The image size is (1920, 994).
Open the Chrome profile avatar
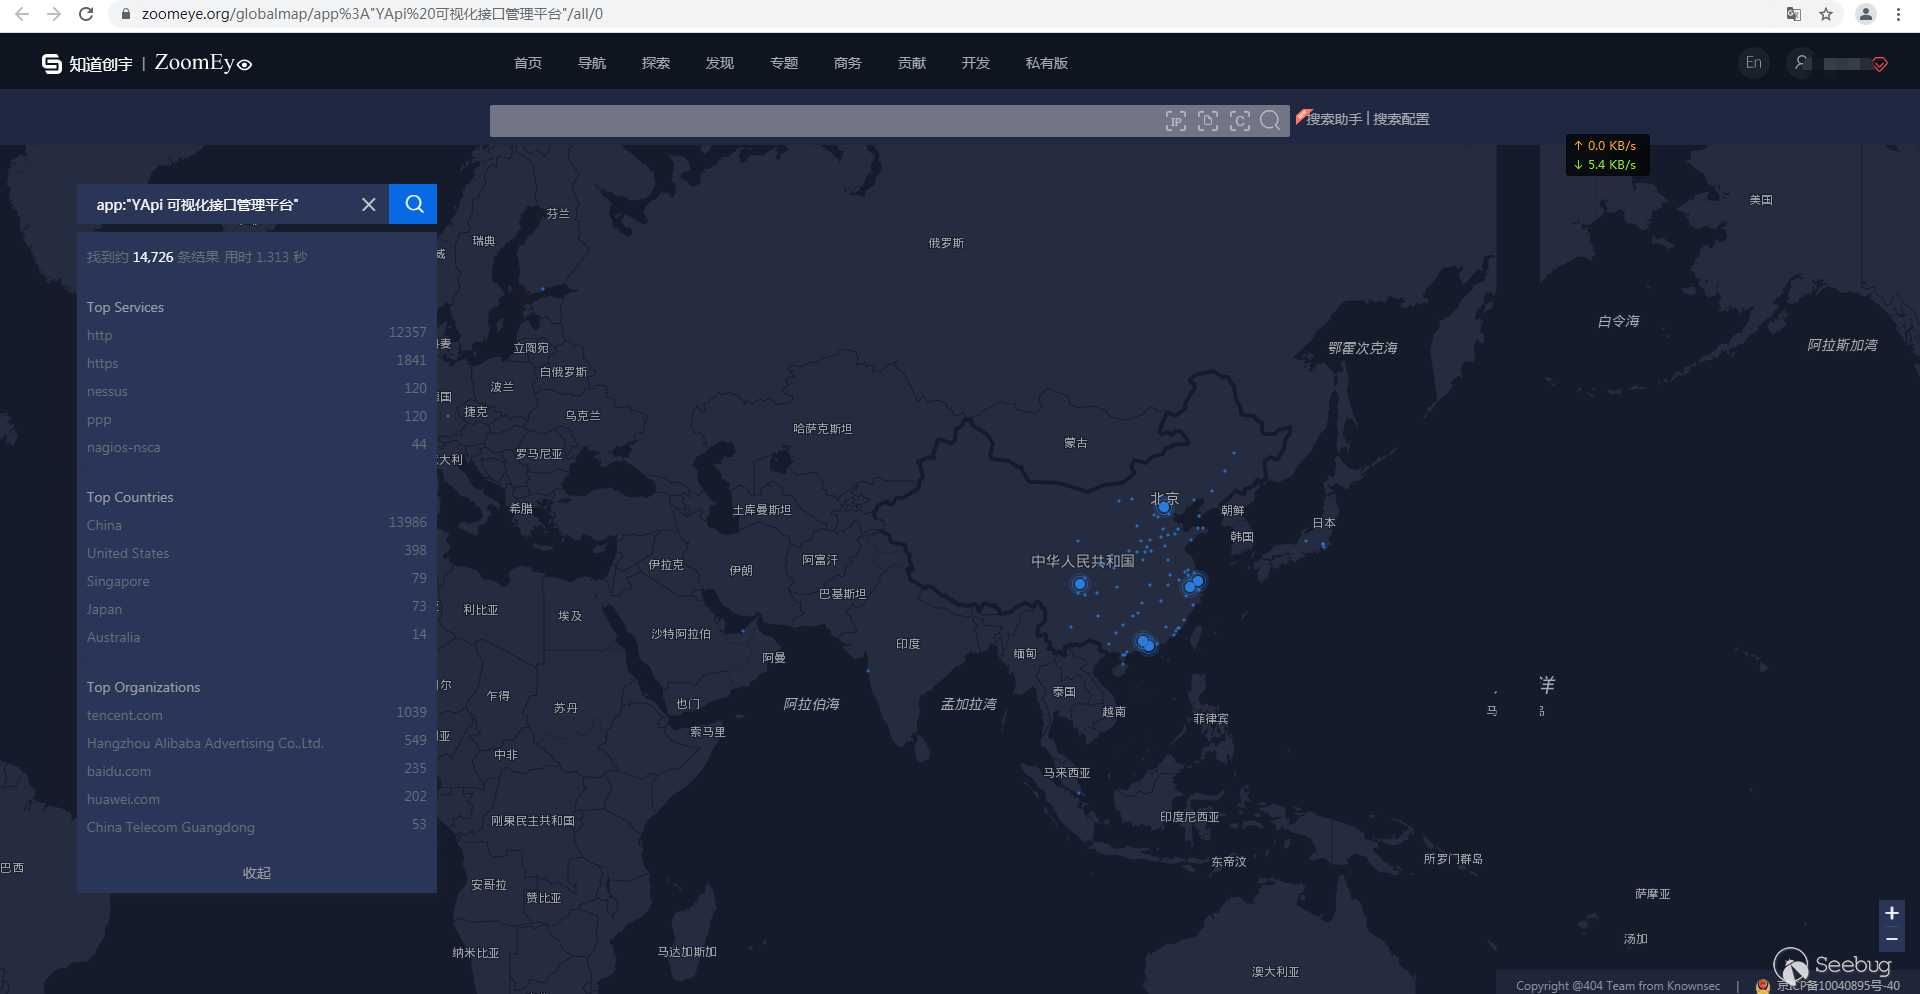1866,14
